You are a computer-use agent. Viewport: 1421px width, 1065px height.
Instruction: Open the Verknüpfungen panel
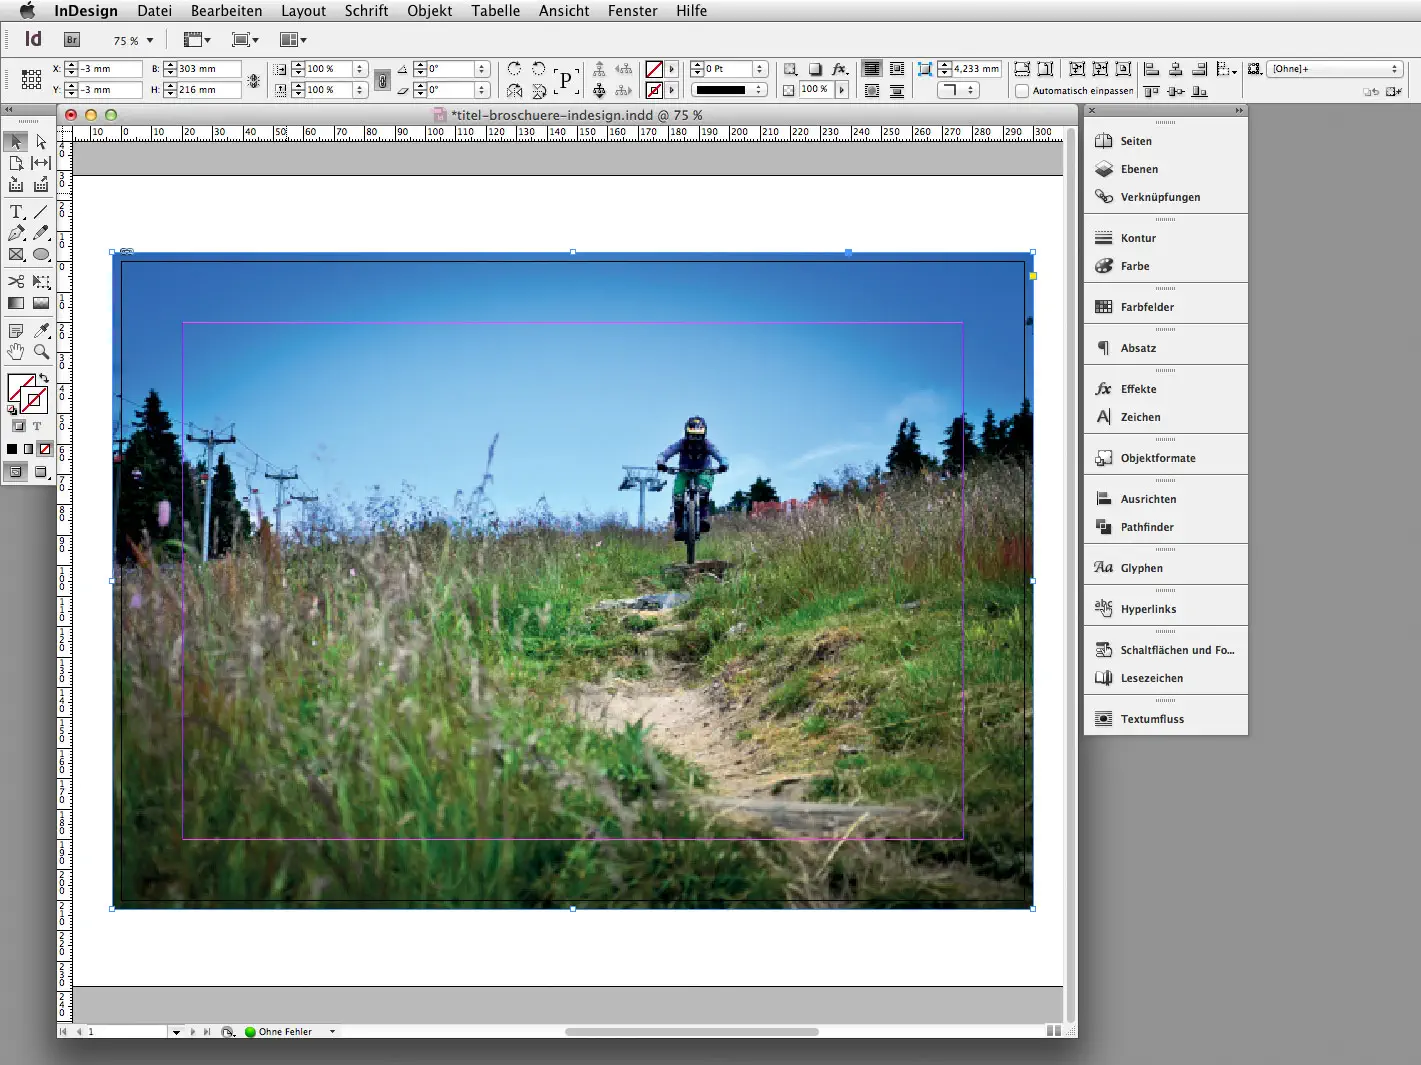point(1160,197)
